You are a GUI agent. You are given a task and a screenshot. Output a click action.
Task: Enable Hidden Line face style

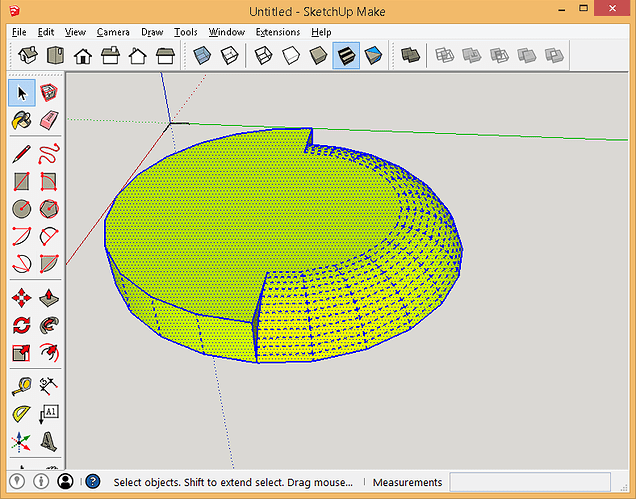[x=291, y=56]
